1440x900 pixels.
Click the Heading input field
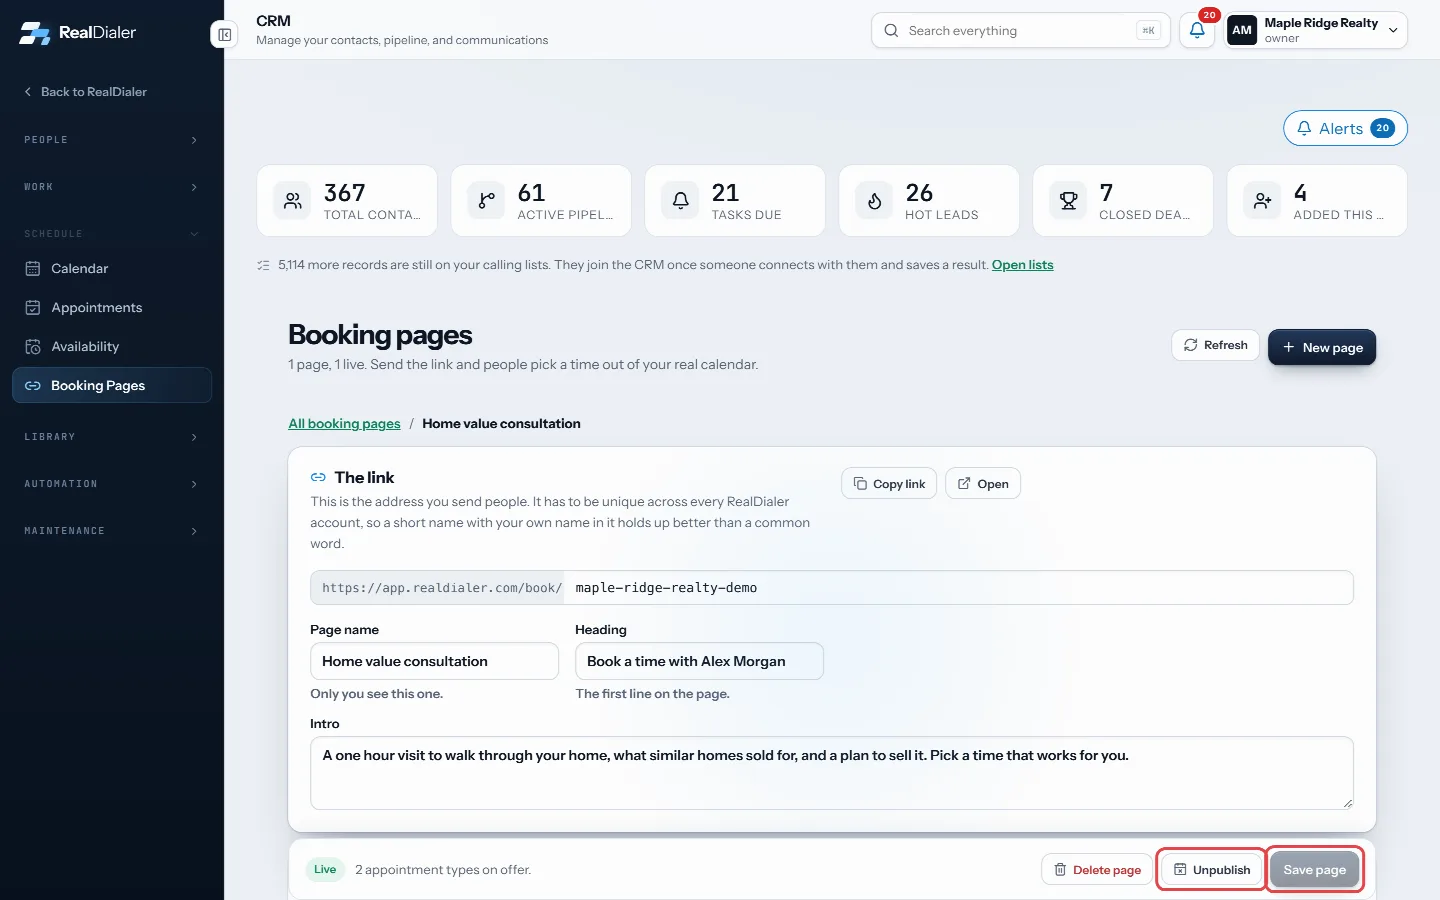pyautogui.click(x=699, y=661)
